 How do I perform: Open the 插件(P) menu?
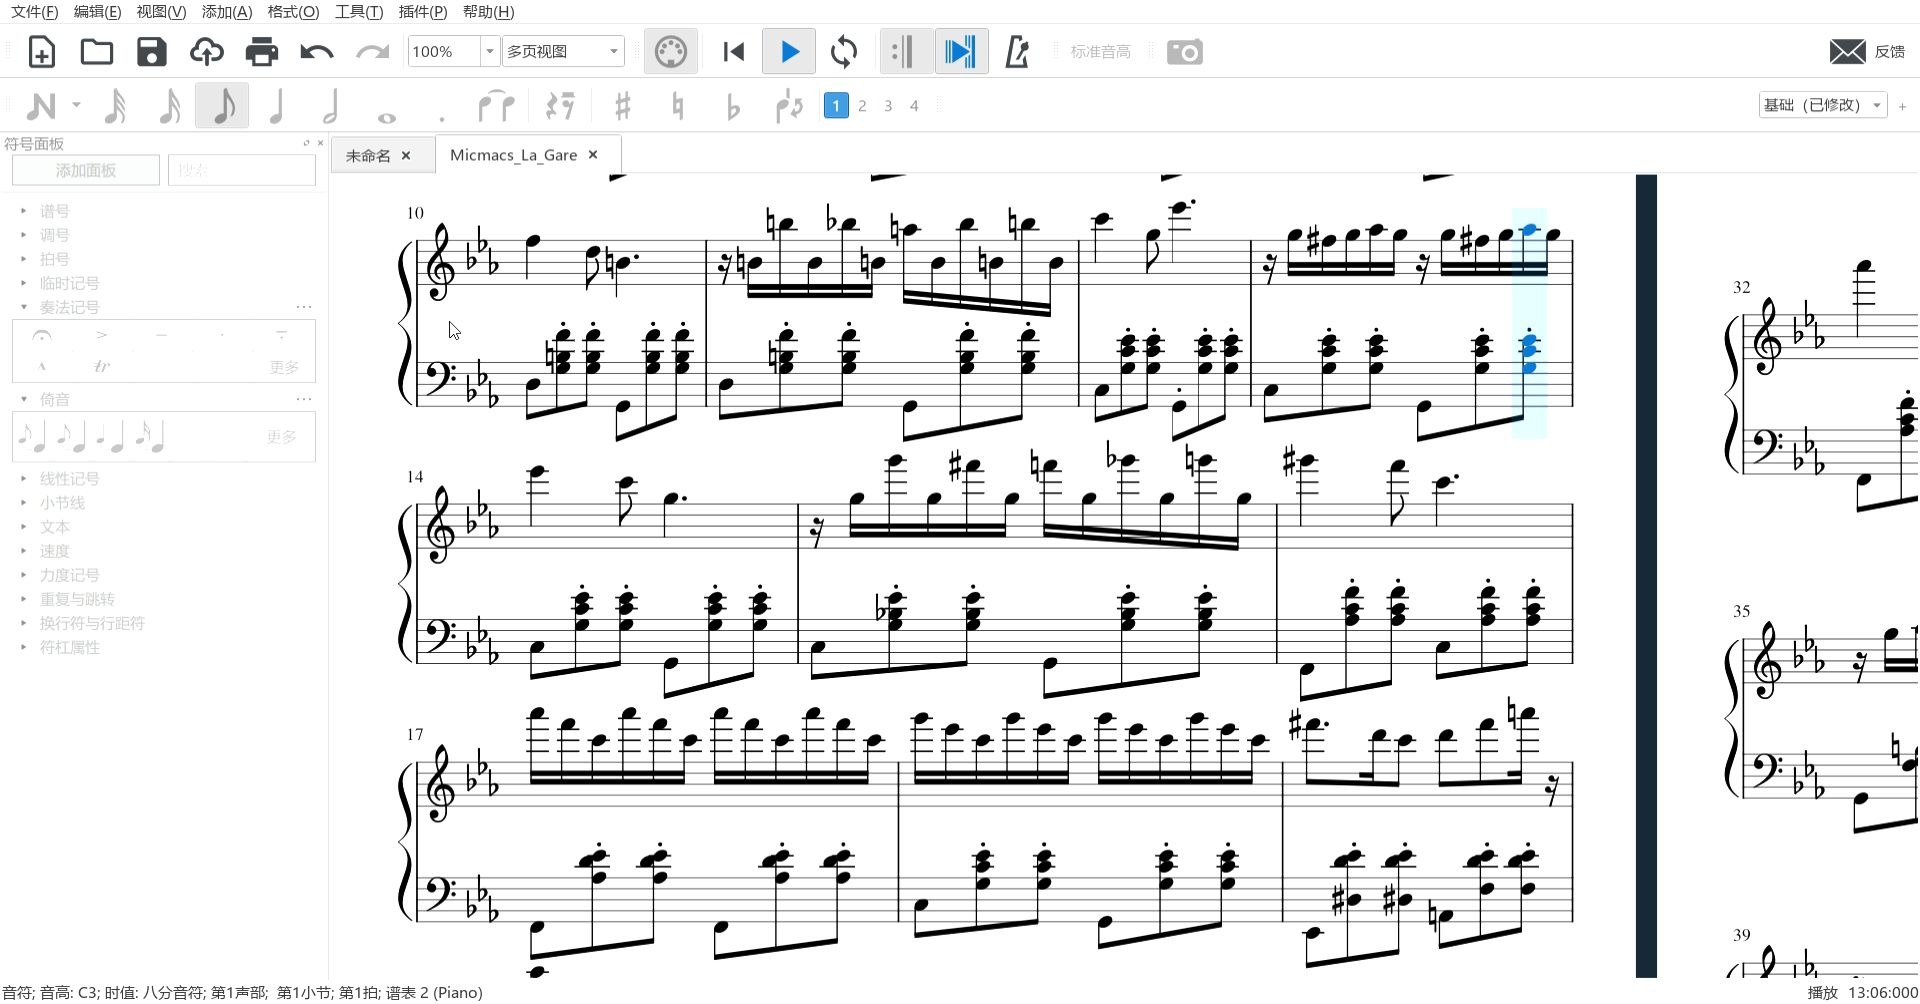pyautogui.click(x=422, y=11)
